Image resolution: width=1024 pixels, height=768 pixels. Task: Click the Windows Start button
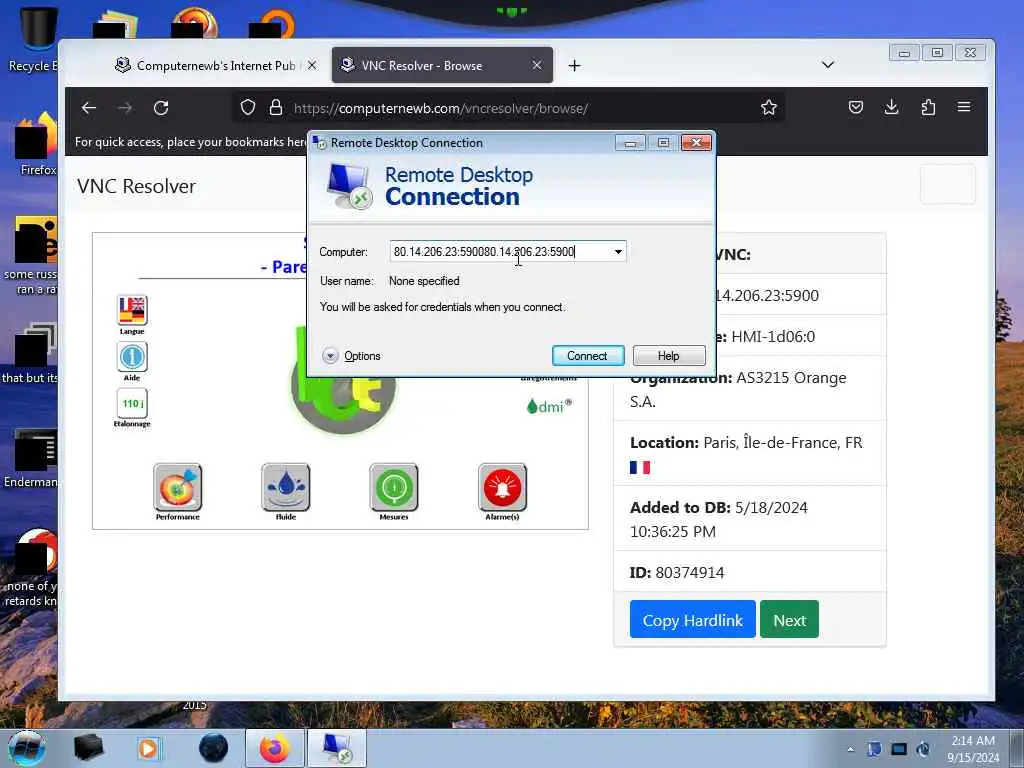pos(27,748)
